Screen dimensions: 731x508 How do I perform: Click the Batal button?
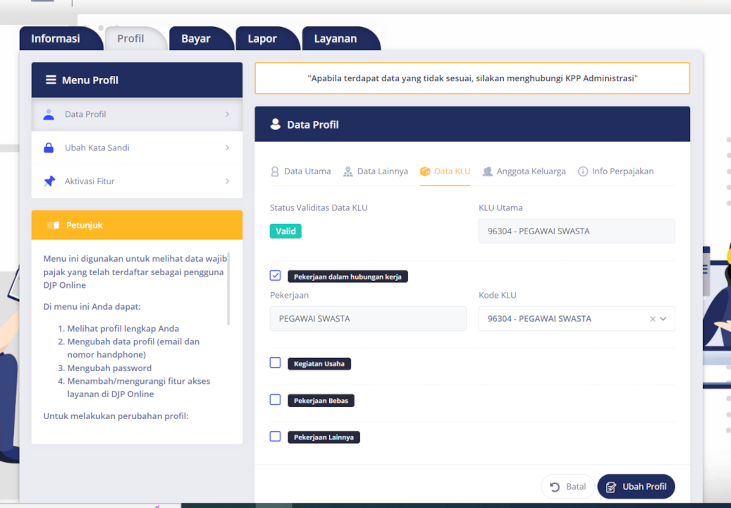[567, 487]
